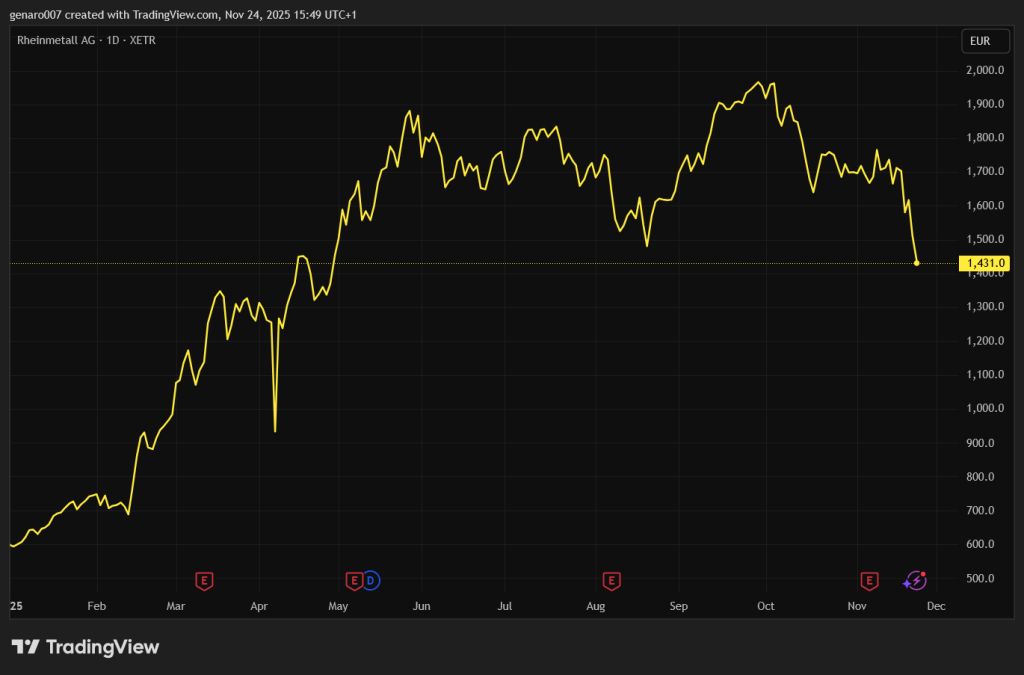This screenshot has height=675, width=1024.
Task: Click the TradingView logo
Action: (x=85, y=647)
